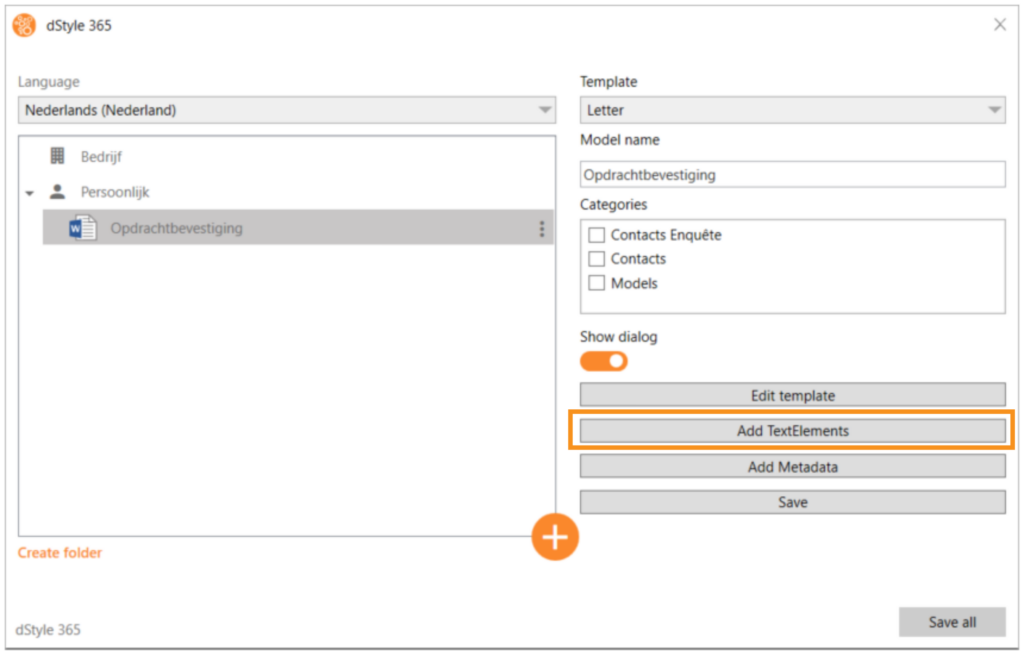
Task: Open the three-dot menu for Opdrachtbevestiging
Action: pos(541,228)
